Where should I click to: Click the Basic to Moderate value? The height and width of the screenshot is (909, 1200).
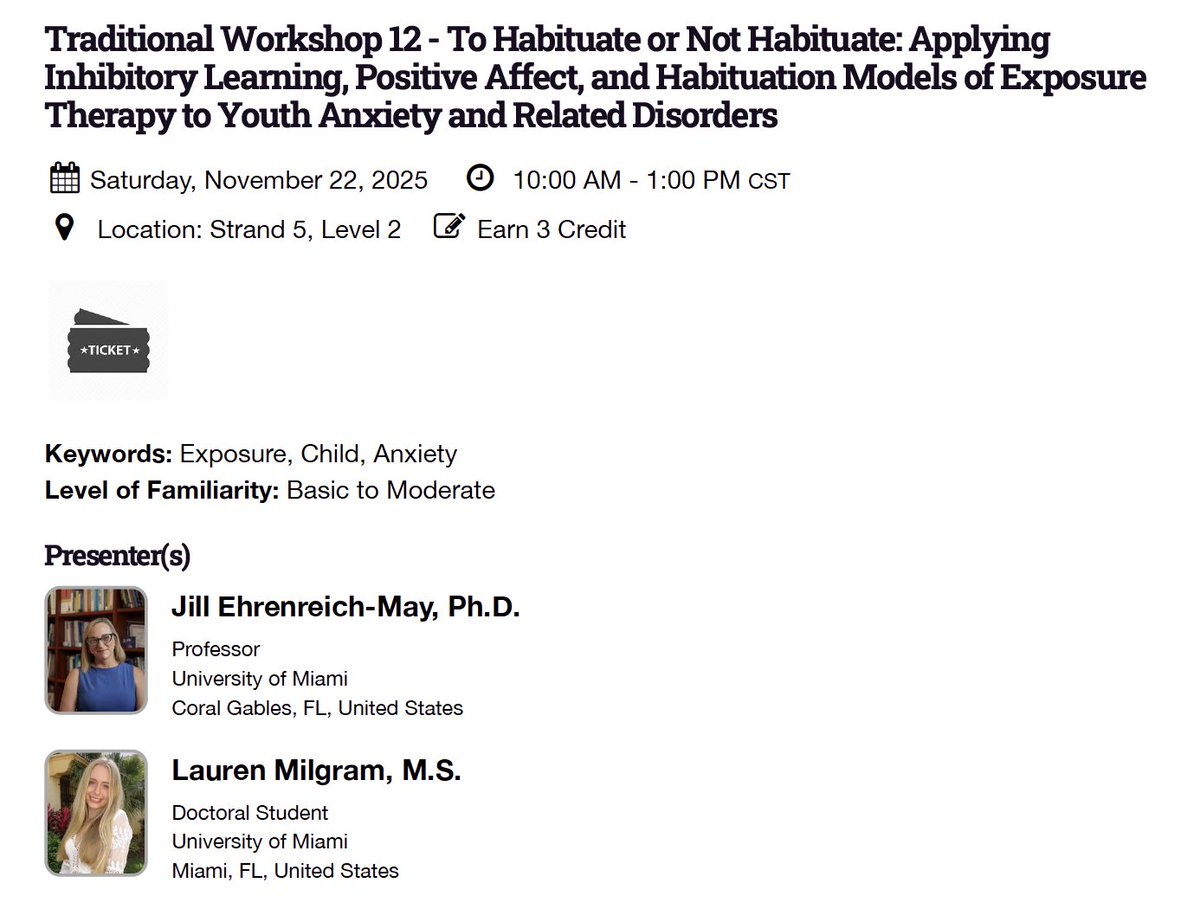pyautogui.click(x=391, y=490)
